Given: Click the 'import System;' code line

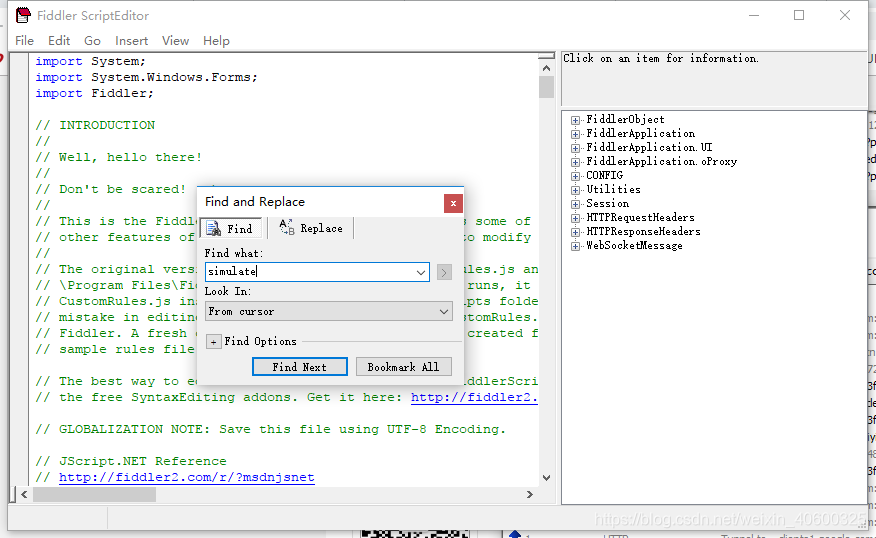Looking at the screenshot, I should click(x=90, y=61).
